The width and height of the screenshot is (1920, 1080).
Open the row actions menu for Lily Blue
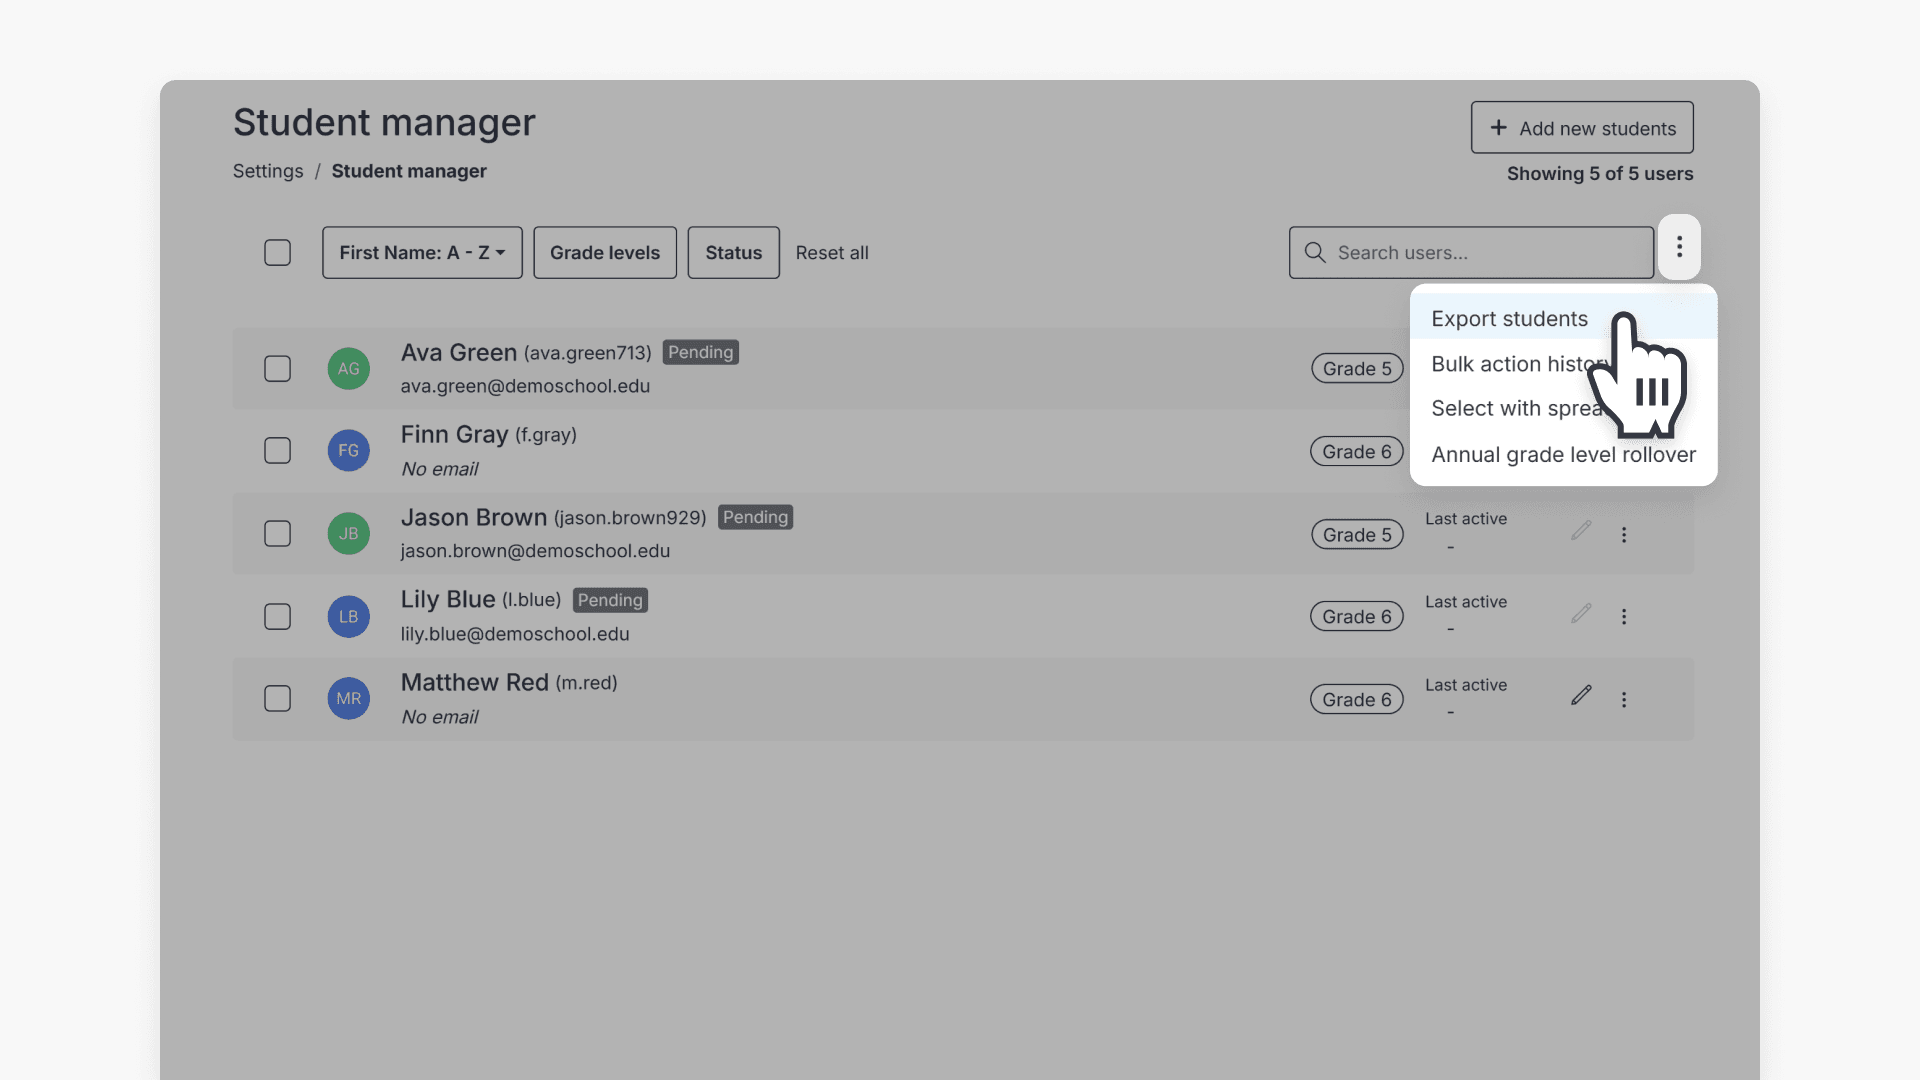1624,616
